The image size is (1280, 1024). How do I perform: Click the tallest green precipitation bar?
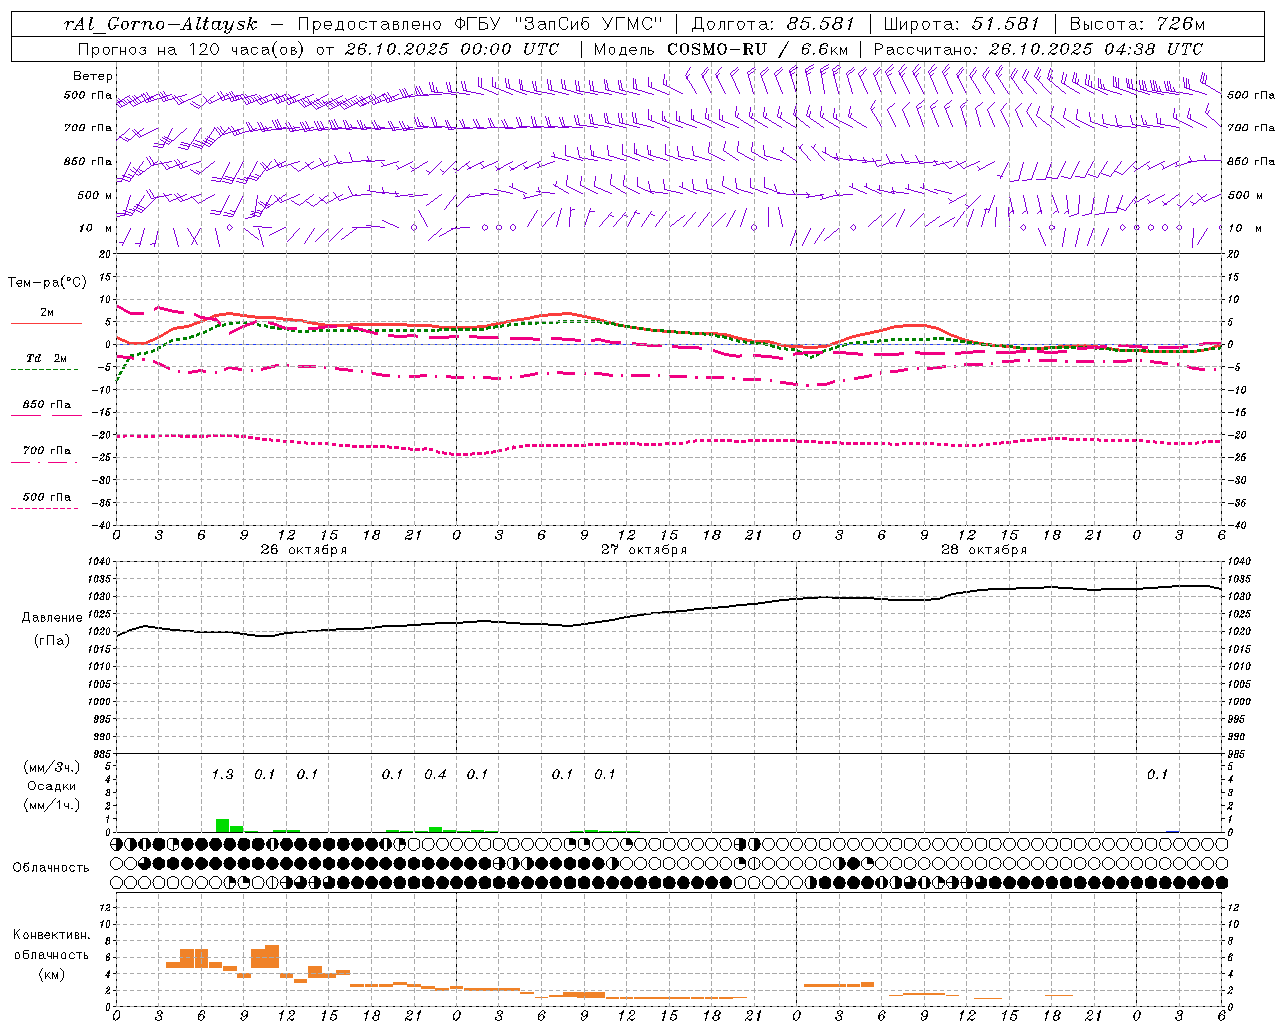click(x=222, y=825)
